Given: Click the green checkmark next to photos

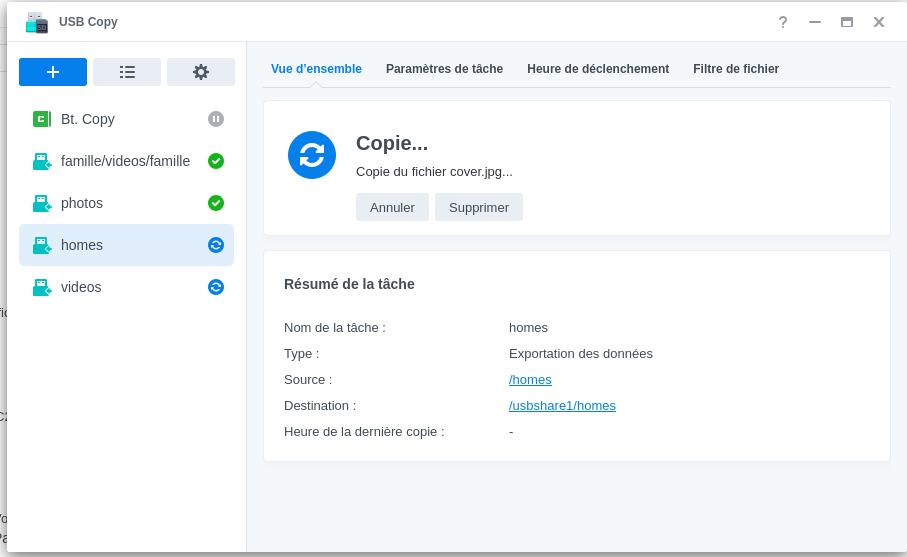Looking at the screenshot, I should pos(216,203).
